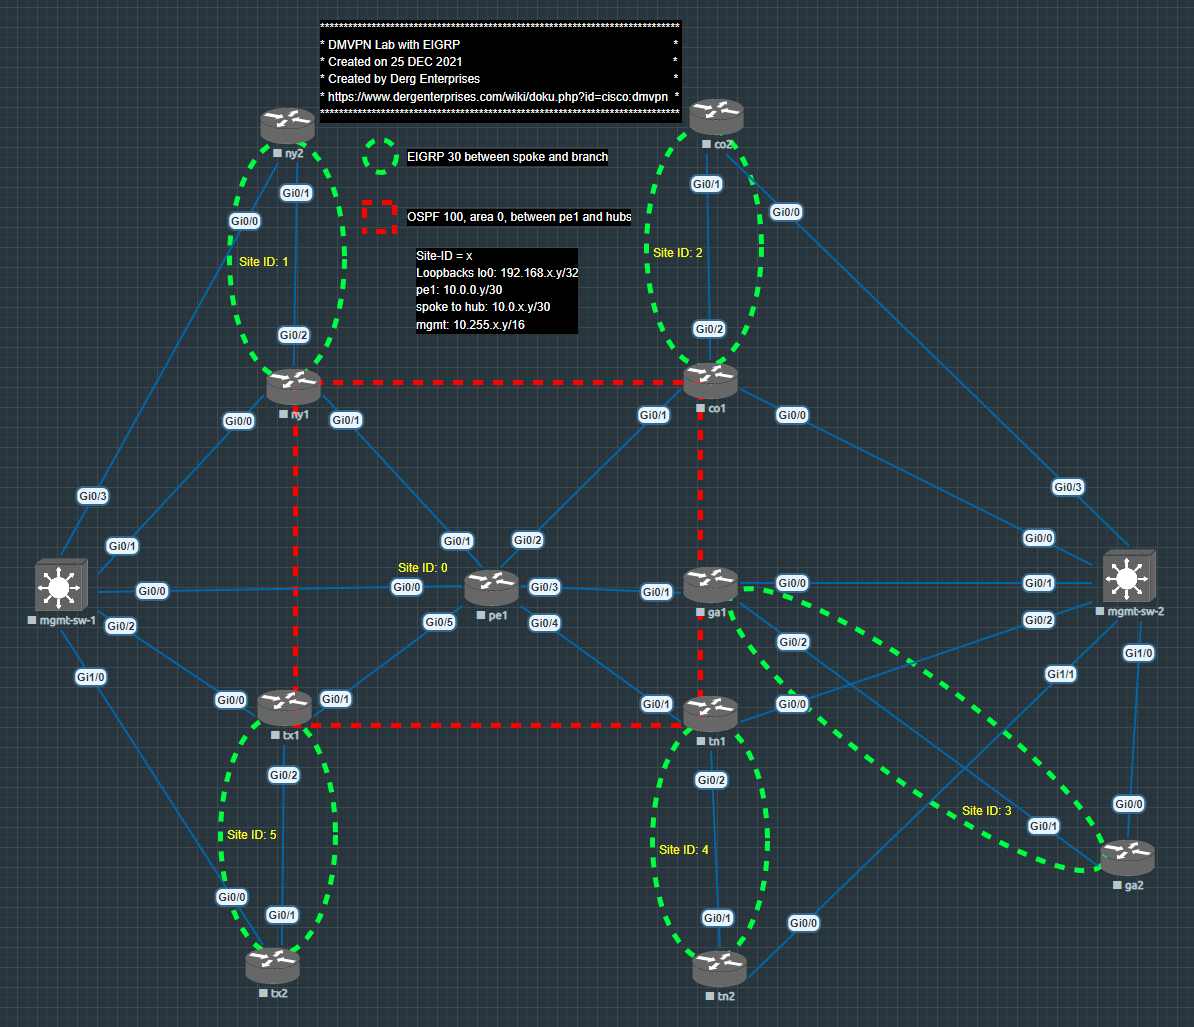Select the mgmt-sw-1 switch icon
The width and height of the screenshot is (1194, 1027).
(60, 586)
